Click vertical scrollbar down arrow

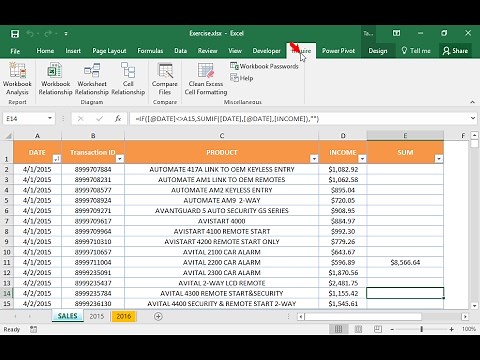(x=474, y=305)
